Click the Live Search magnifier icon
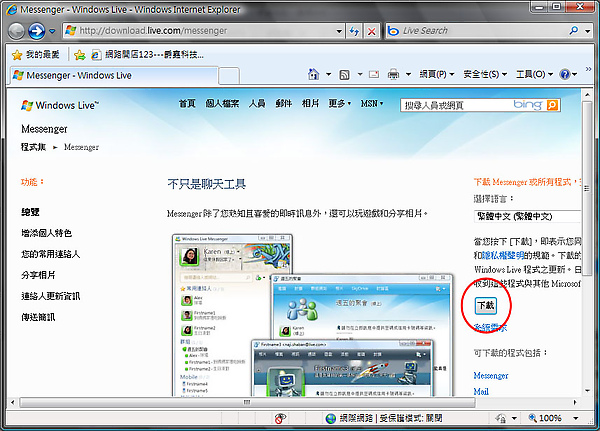 574,30
